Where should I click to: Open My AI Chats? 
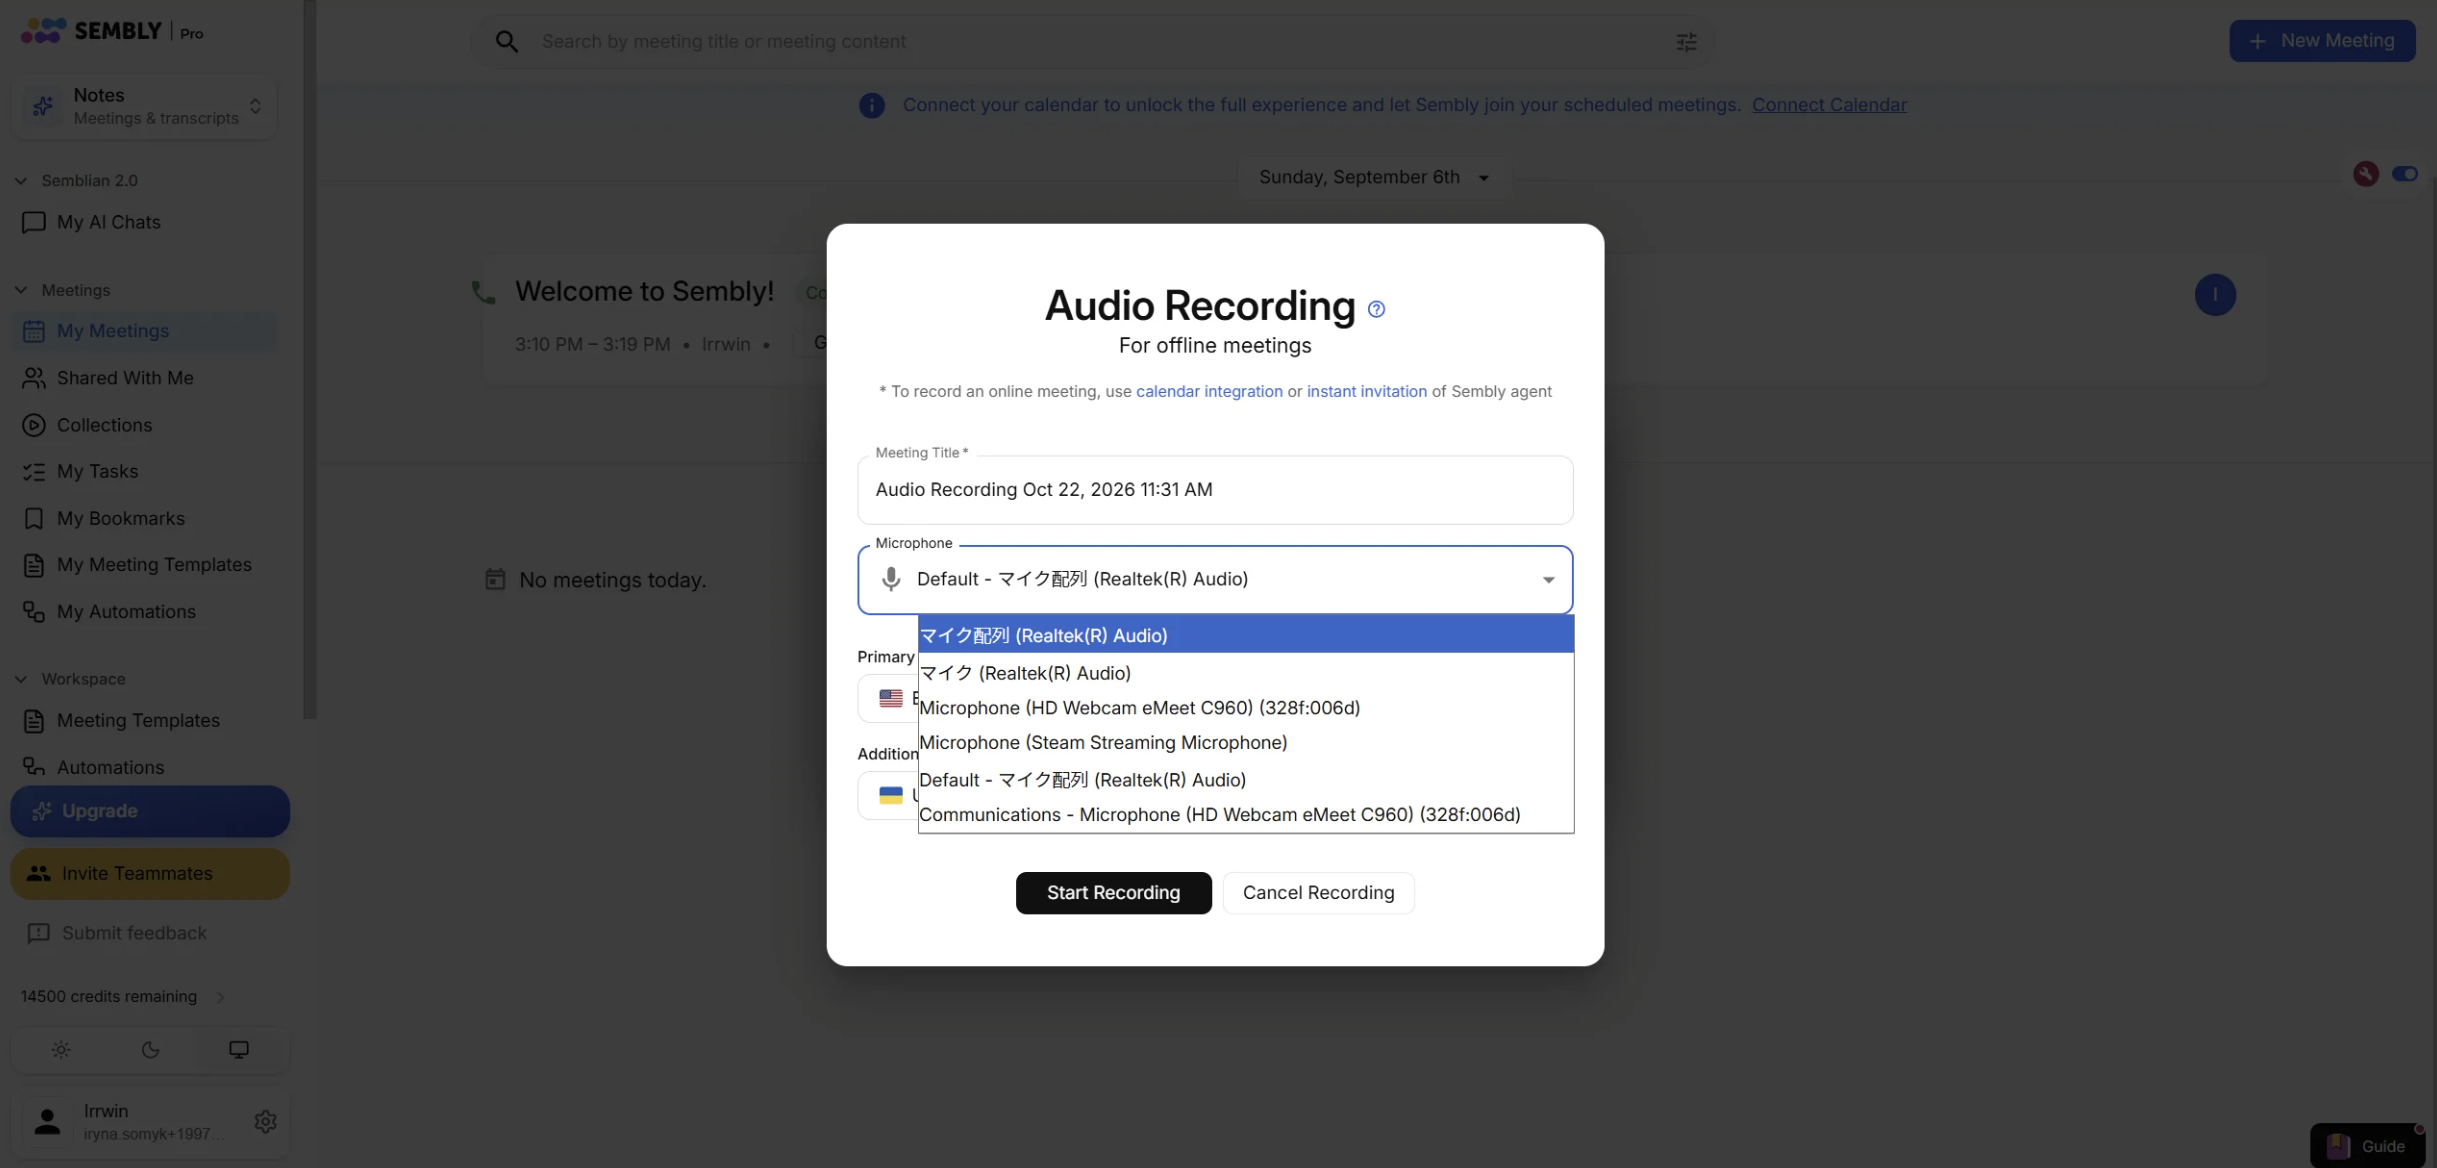tap(108, 222)
